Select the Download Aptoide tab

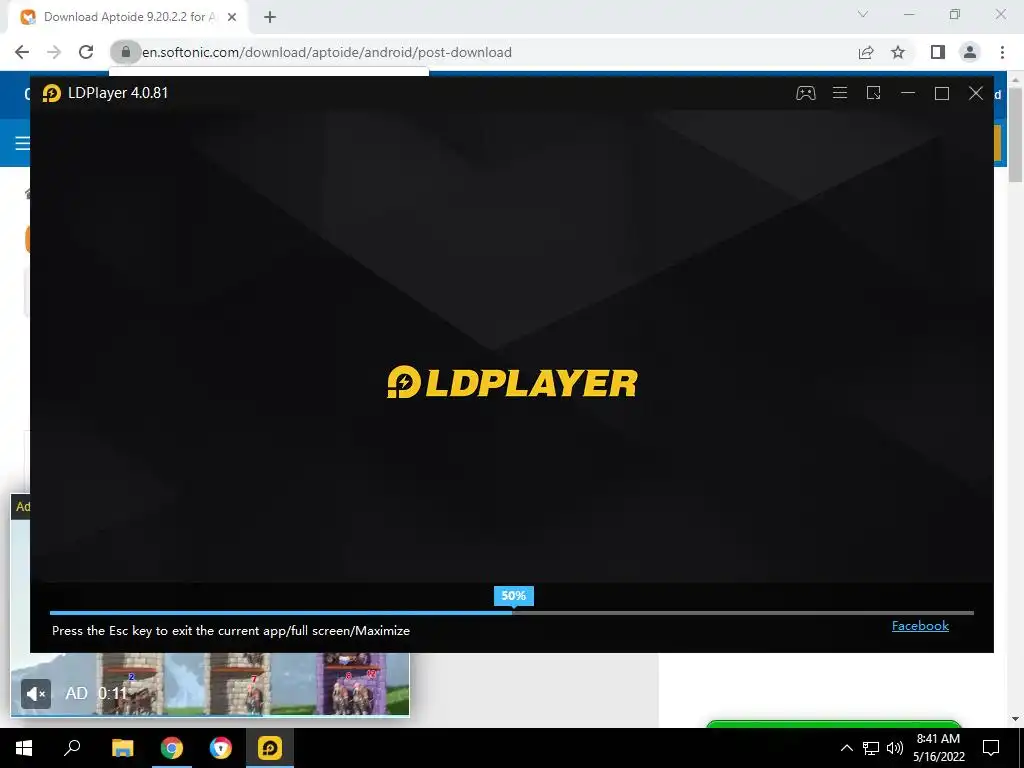129,17
